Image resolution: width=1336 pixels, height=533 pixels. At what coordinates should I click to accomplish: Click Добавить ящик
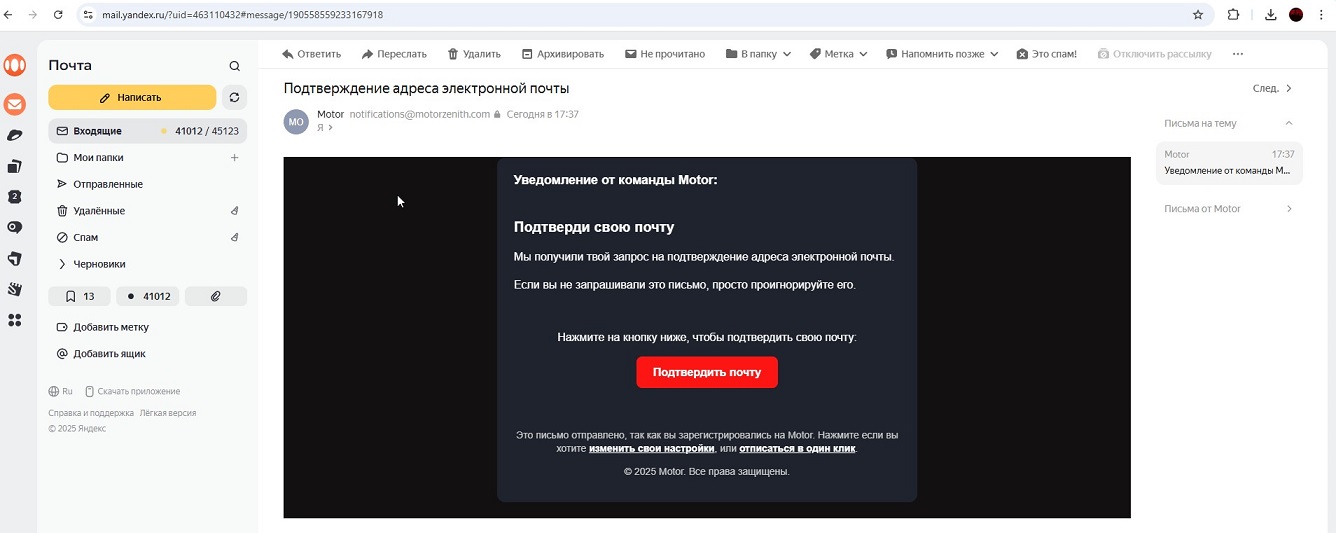tap(101, 353)
